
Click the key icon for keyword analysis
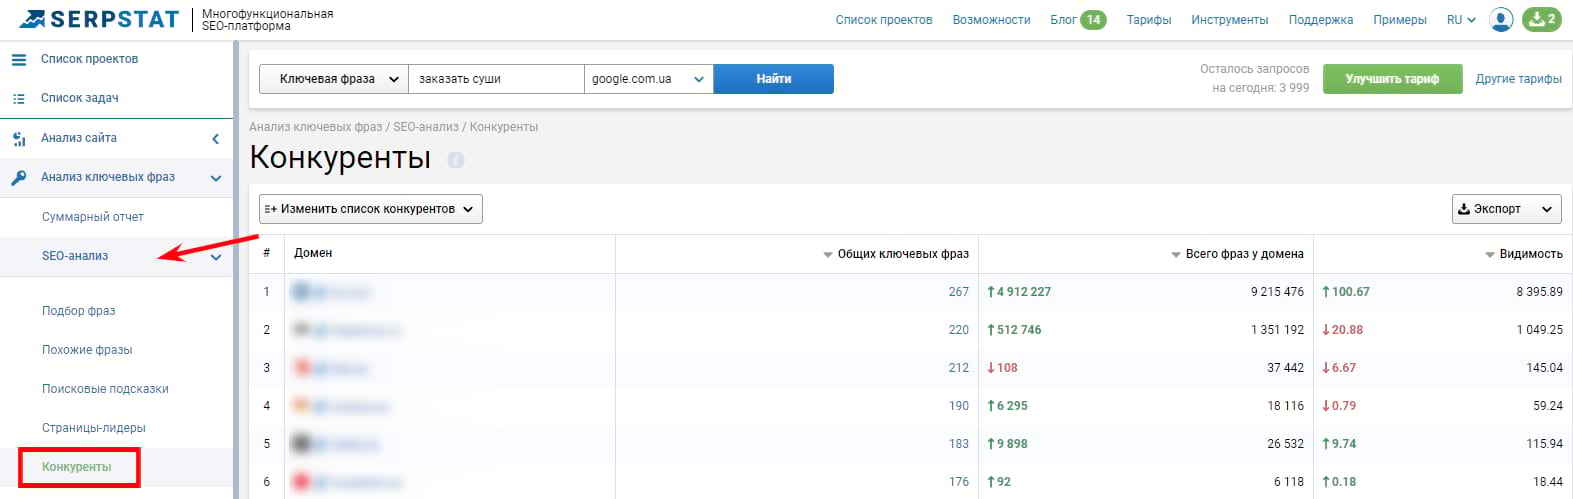[18, 178]
